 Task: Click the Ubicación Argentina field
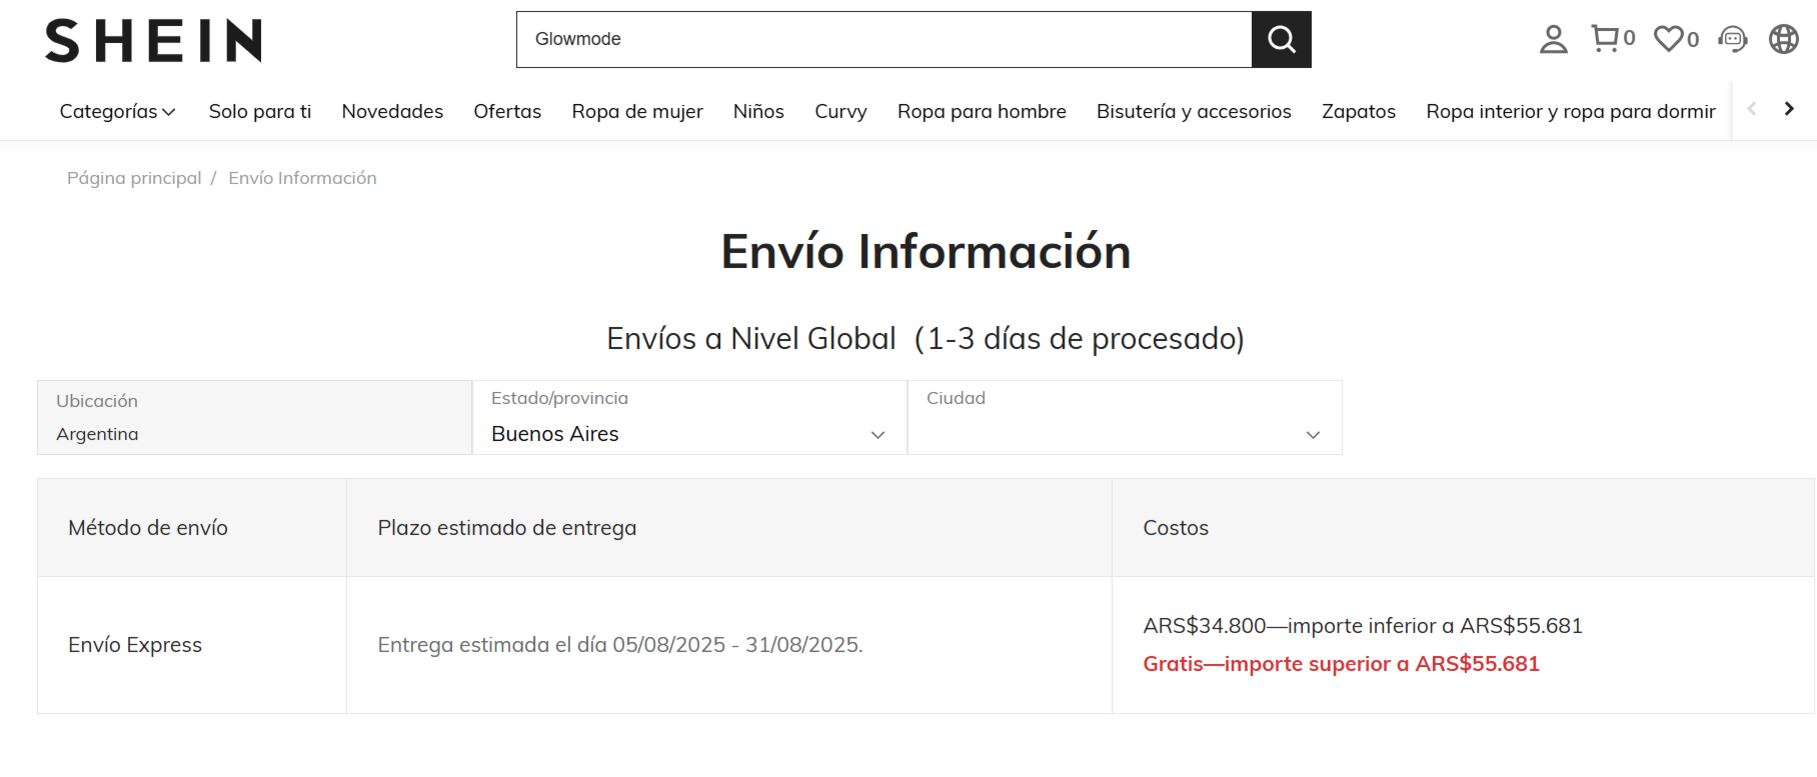click(x=254, y=418)
